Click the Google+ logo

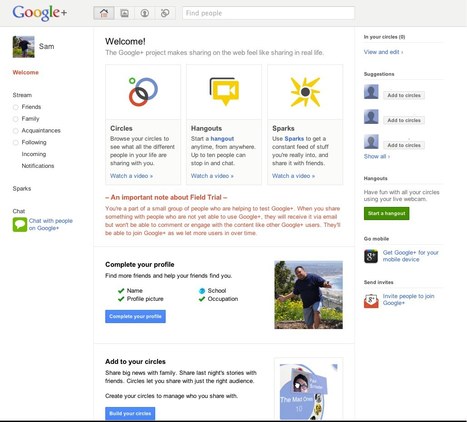[39, 13]
